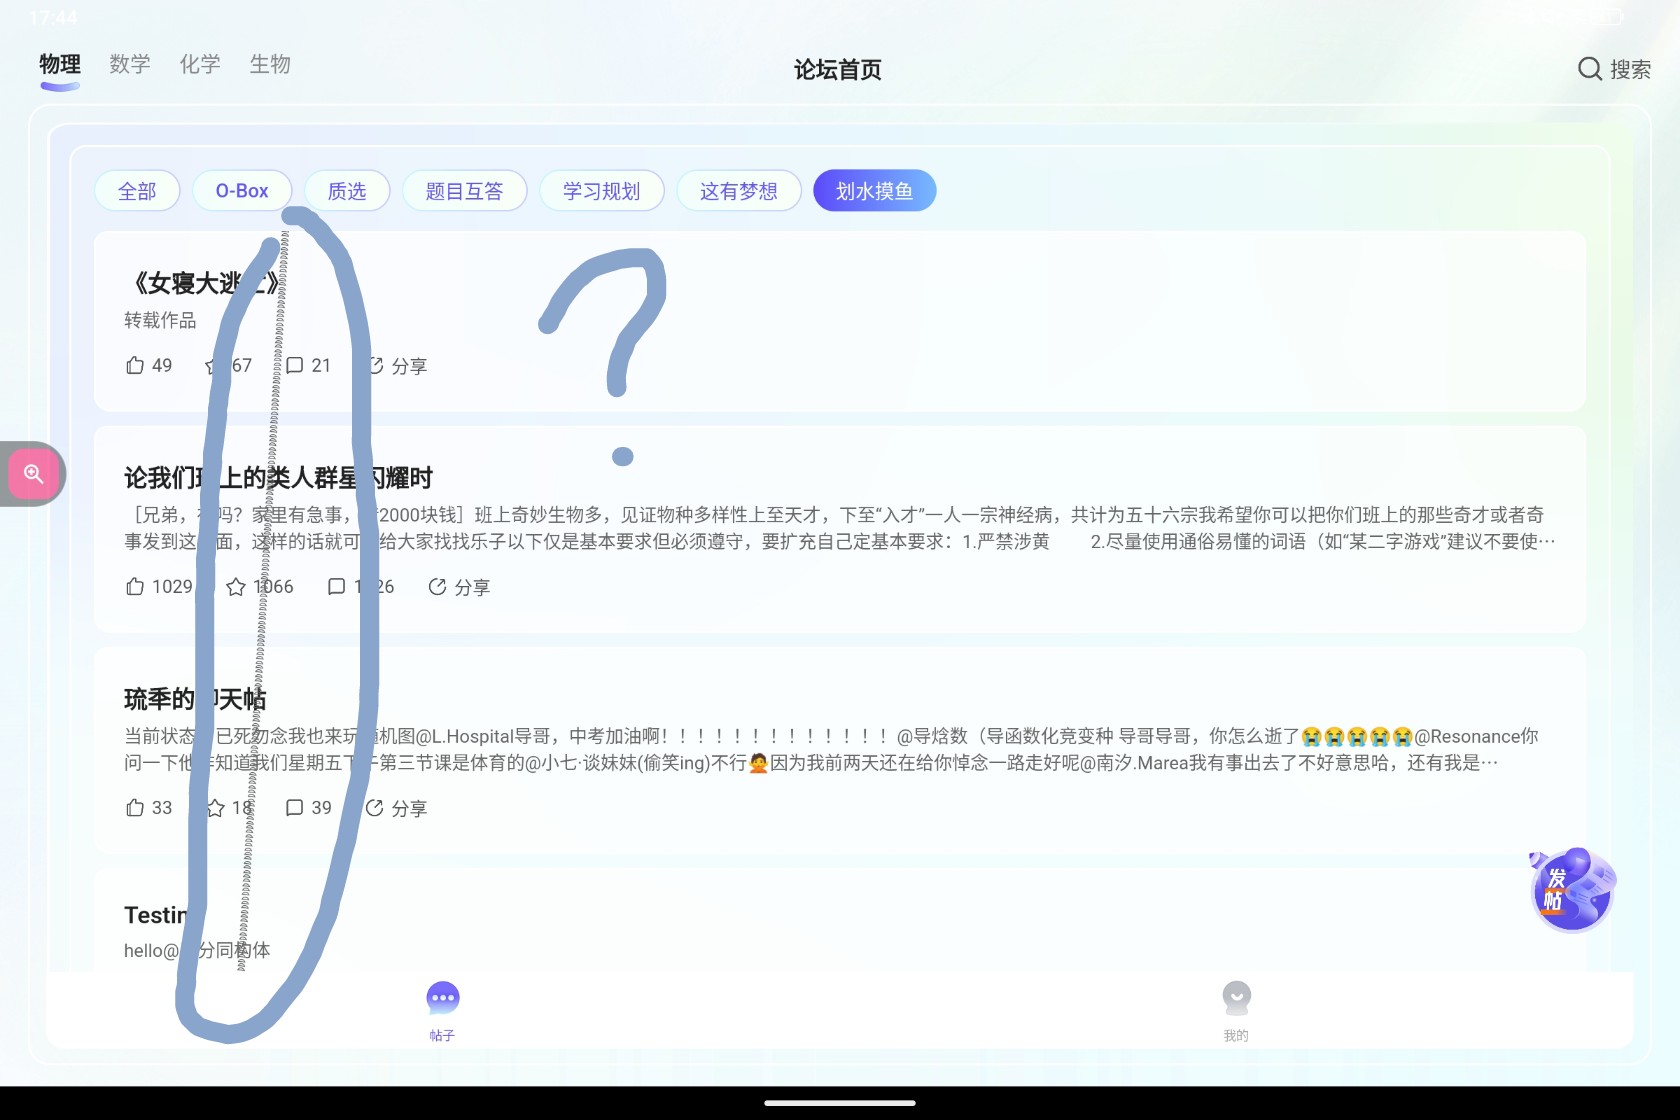This screenshot has height=1120, width=1680.
Task: Open the 琉季的聊天帖 post title
Action: point(195,699)
